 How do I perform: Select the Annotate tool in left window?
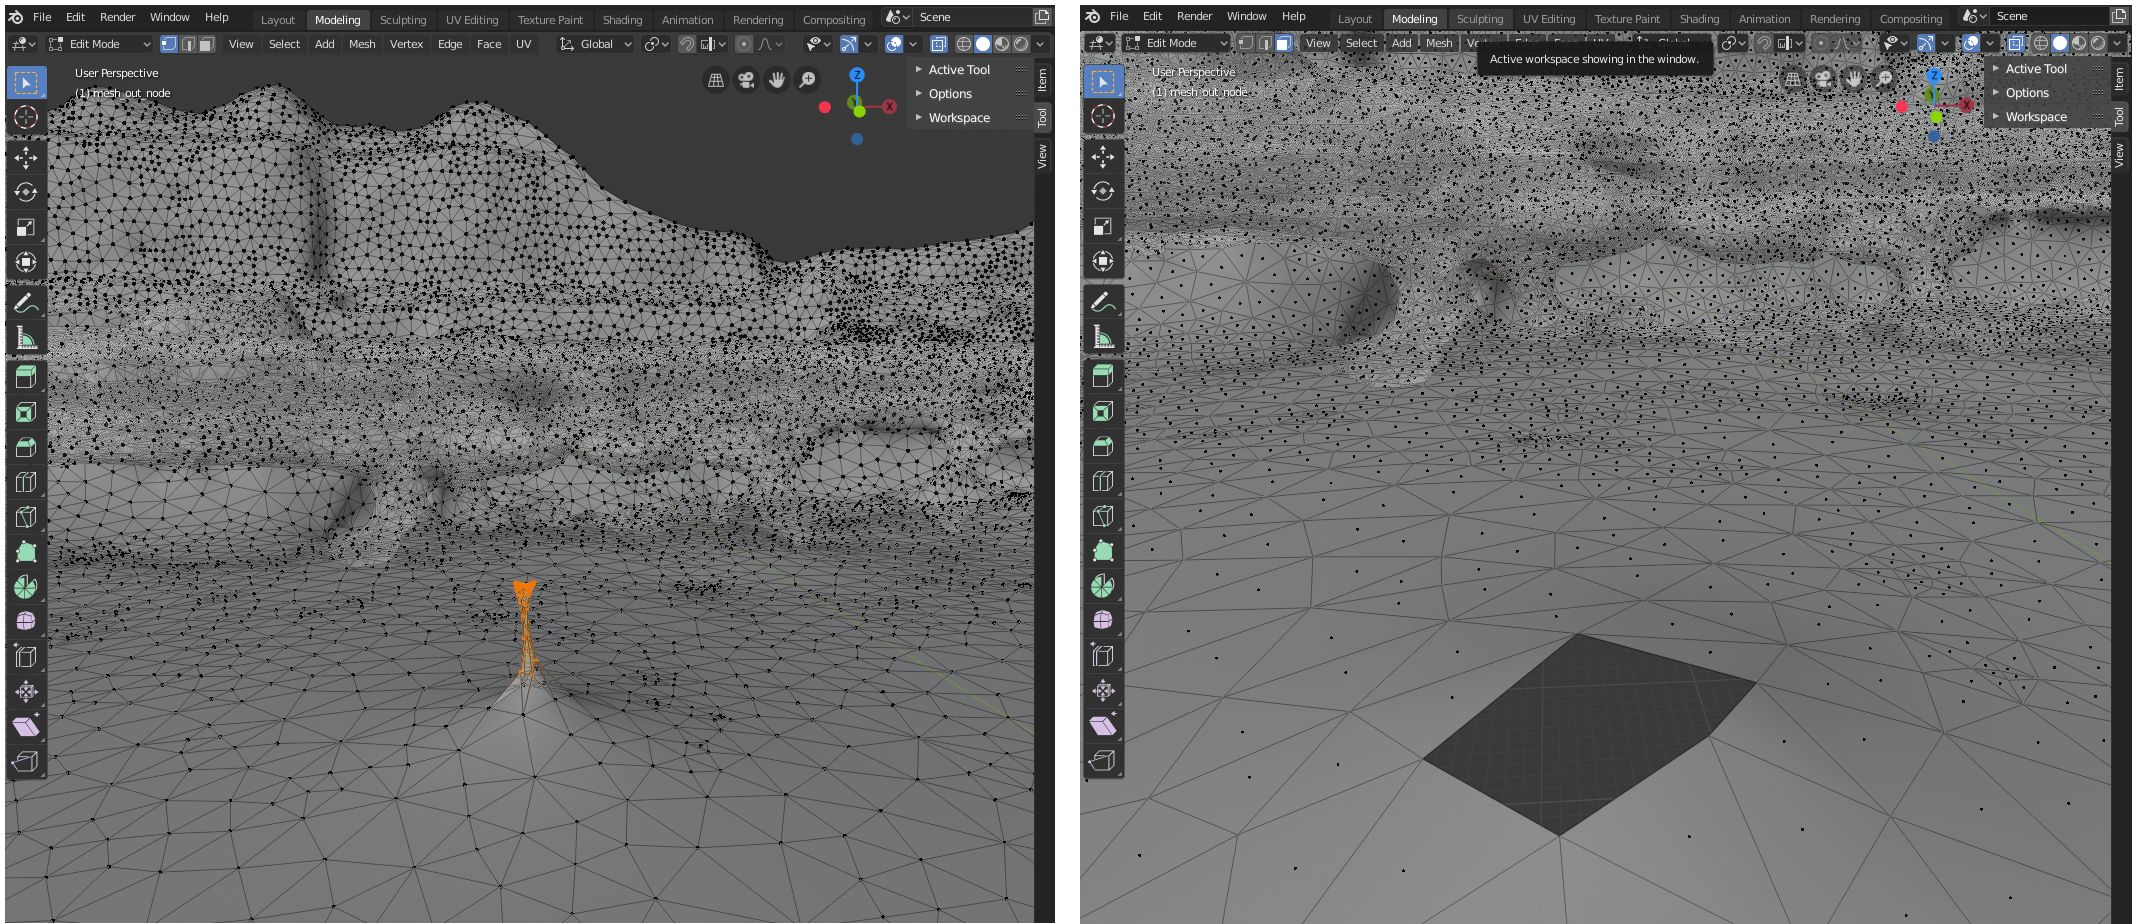point(26,303)
